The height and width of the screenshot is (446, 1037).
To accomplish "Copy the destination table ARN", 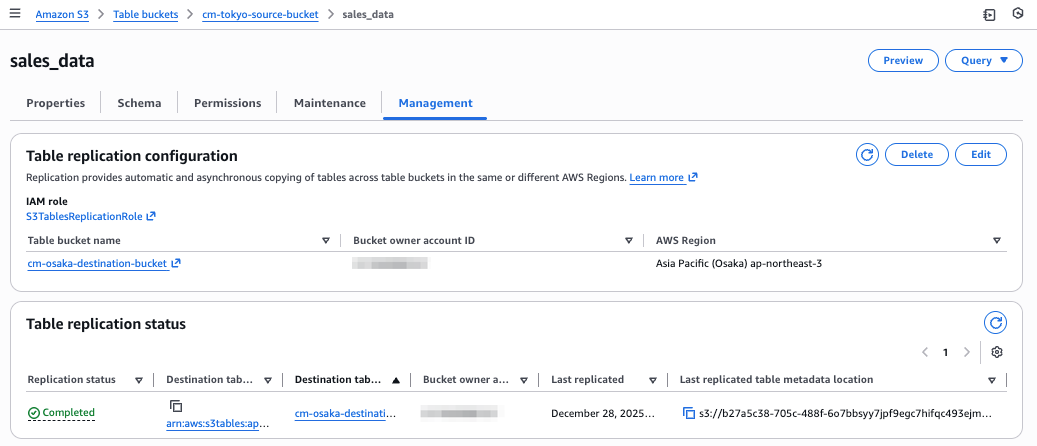I will click(x=175, y=405).
